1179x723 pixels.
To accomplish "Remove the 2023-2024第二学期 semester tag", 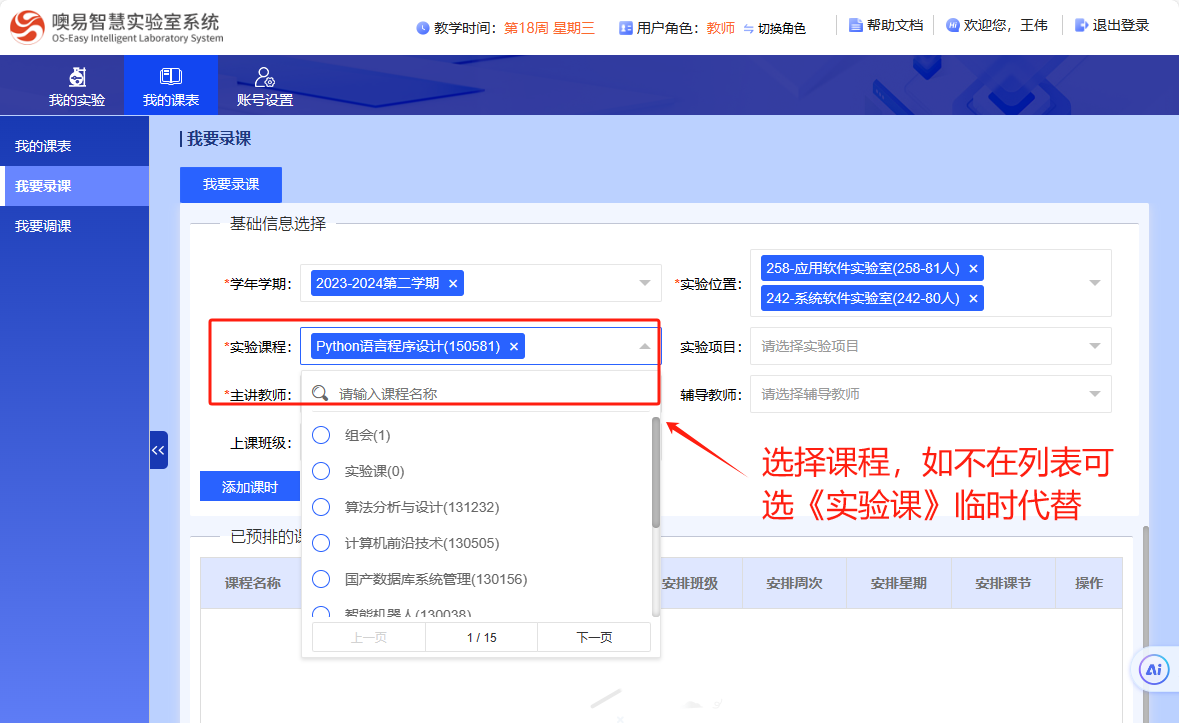I will pos(453,283).
